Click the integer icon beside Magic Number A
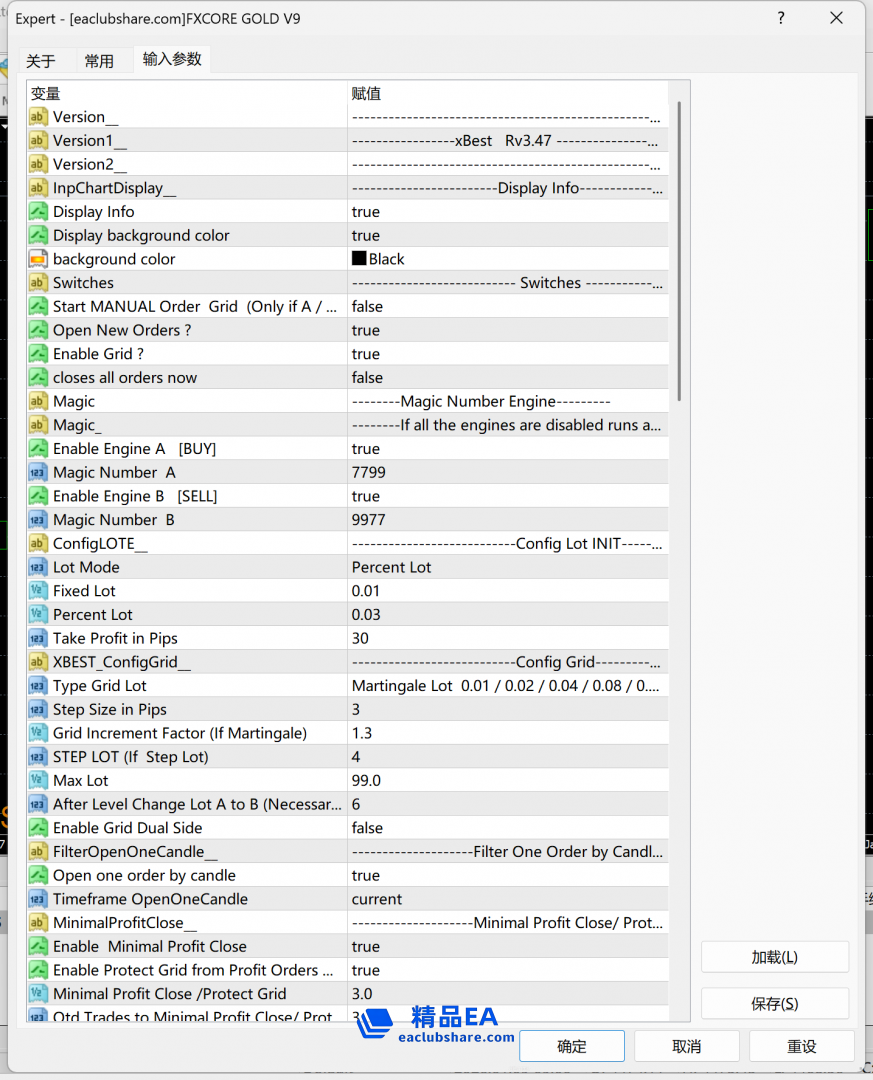This screenshot has width=873, height=1080. coord(38,473)
